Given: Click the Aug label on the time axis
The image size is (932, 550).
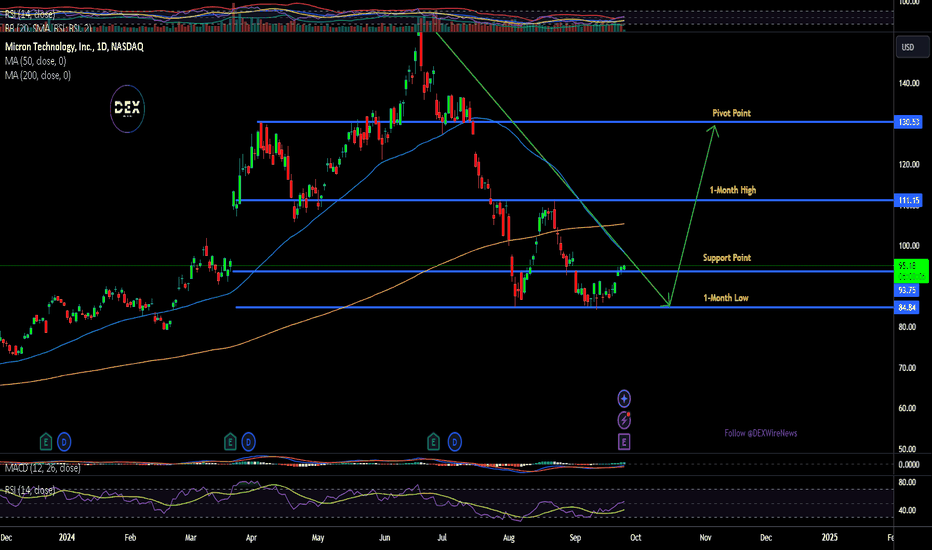Looking at the screenshot, I should [x=509, y=538].
